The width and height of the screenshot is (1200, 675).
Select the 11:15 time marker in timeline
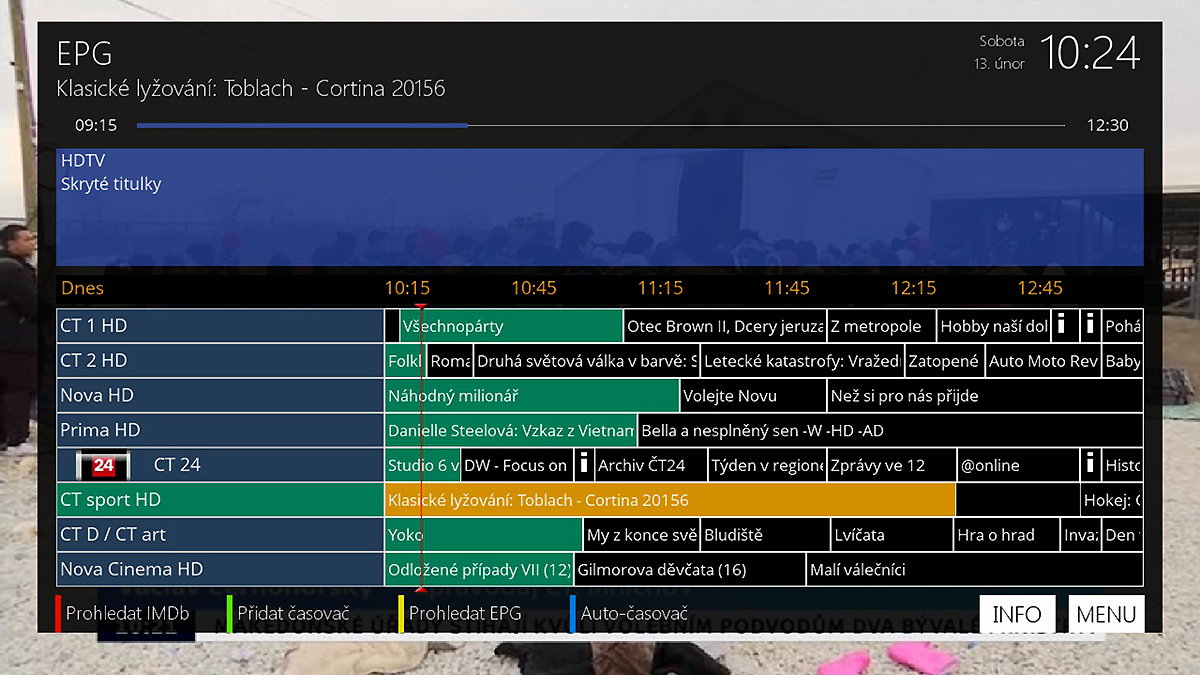[x=660, y=288]
